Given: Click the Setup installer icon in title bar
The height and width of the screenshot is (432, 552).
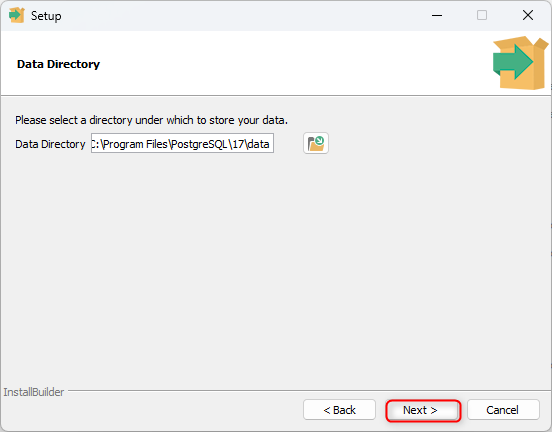Looking at the screenshot, I should pyautogui.click(x=17, y=15).
